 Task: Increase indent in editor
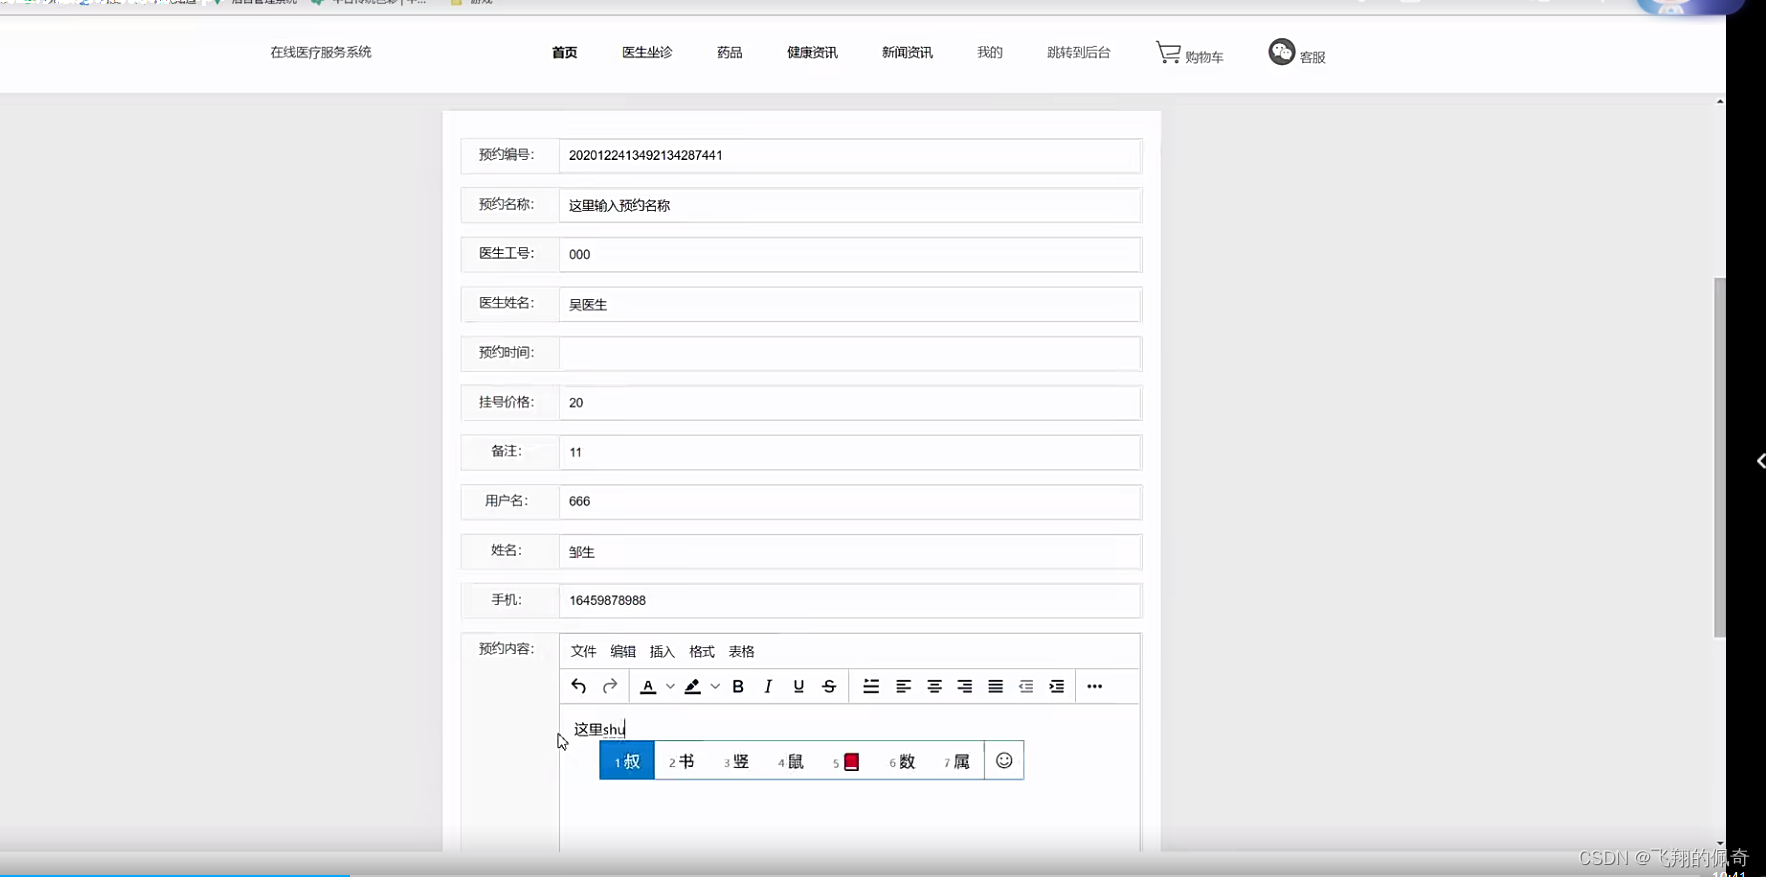click(1056, 686)
